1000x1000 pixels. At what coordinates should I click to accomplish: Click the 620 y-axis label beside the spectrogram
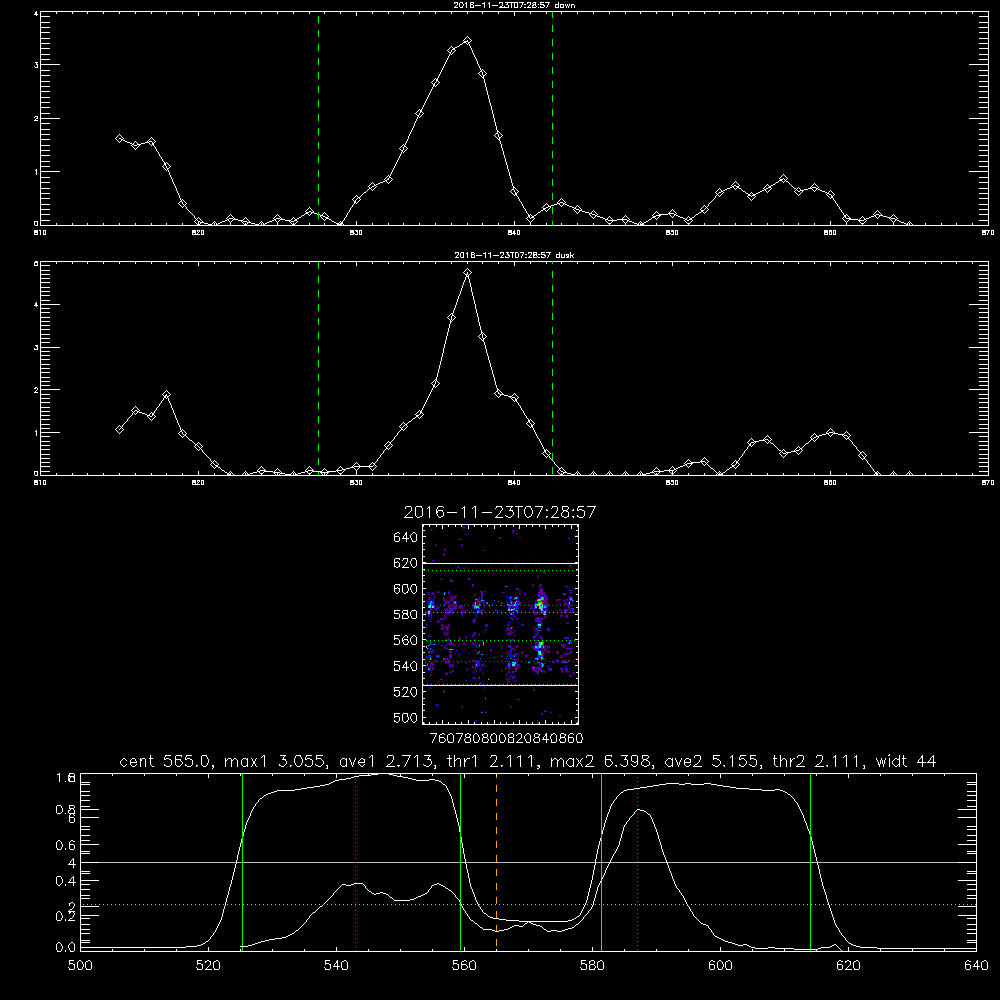(405, 563)
